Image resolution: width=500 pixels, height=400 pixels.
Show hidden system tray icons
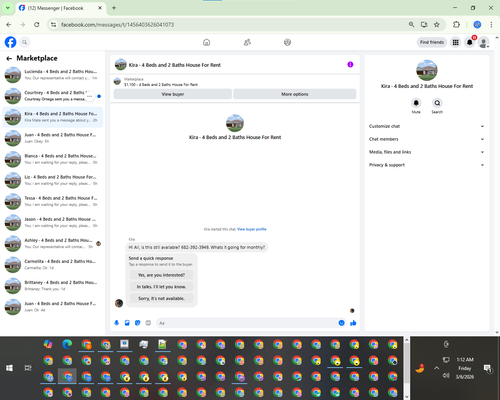click(437, 368)
